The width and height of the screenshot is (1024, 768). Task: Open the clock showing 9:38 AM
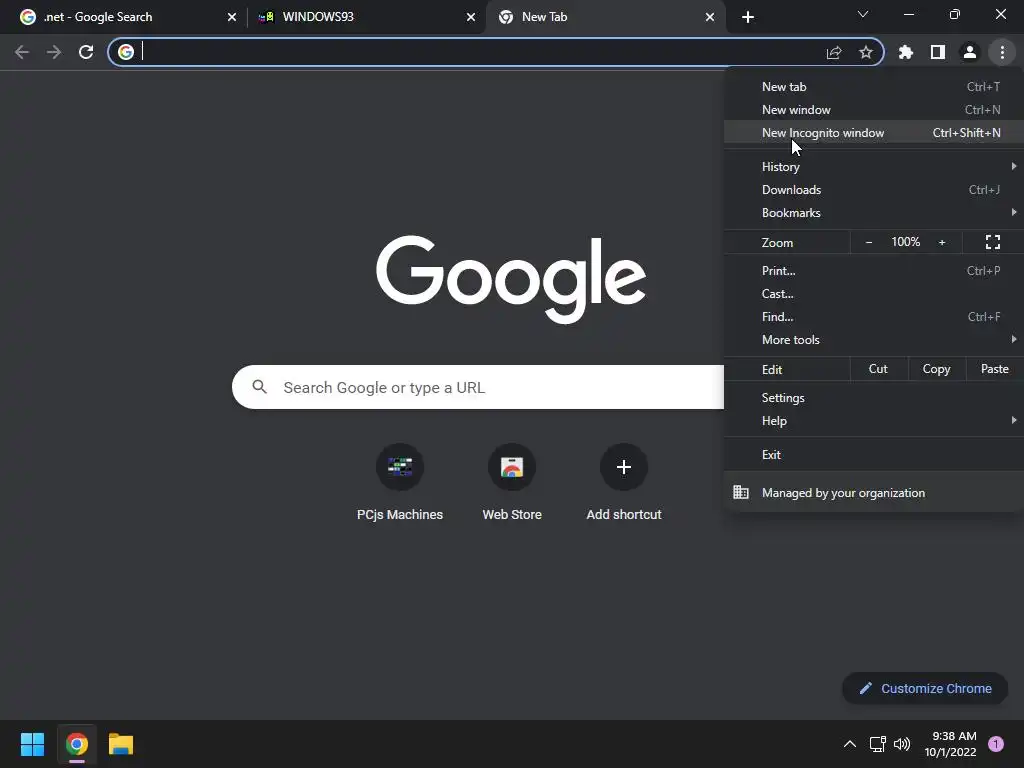(951, 744)
